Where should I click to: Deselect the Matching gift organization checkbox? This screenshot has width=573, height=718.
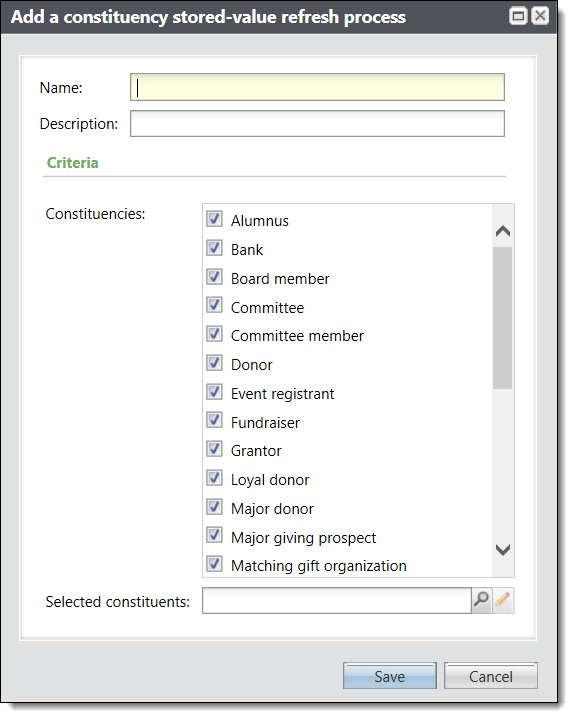[214, 564]
